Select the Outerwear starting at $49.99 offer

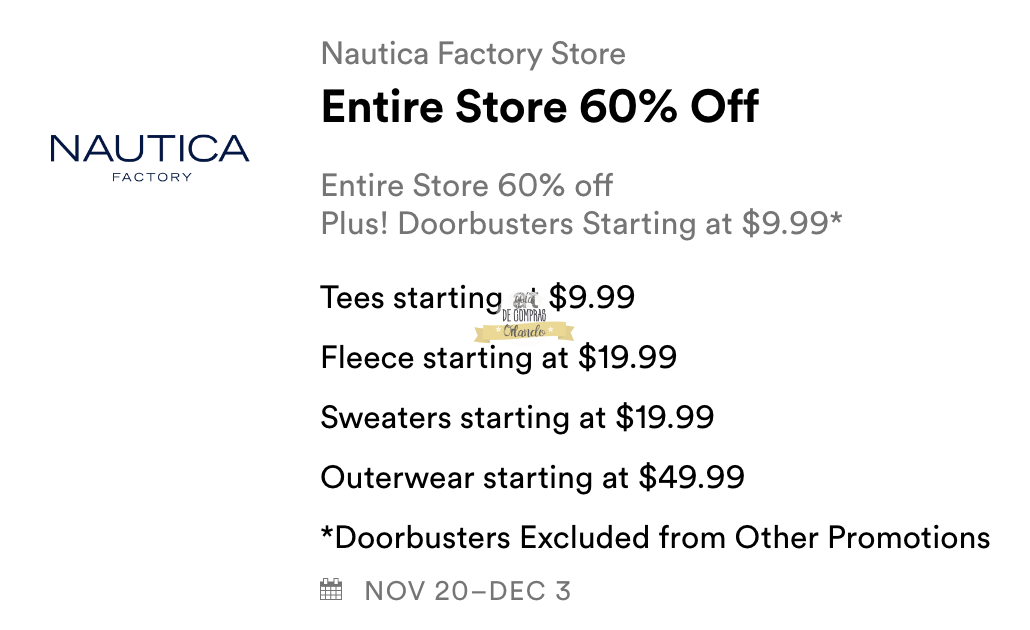[x=532, y=477]
